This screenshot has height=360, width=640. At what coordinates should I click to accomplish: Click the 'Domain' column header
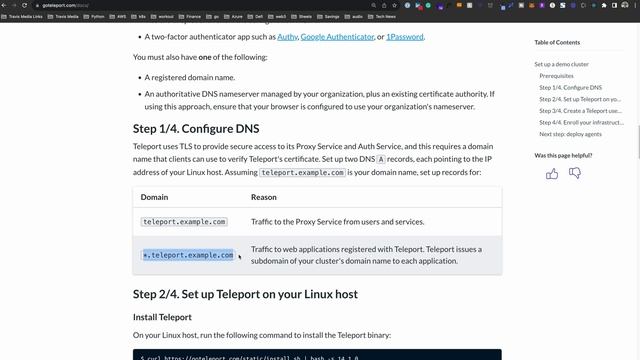click(154, 197)
